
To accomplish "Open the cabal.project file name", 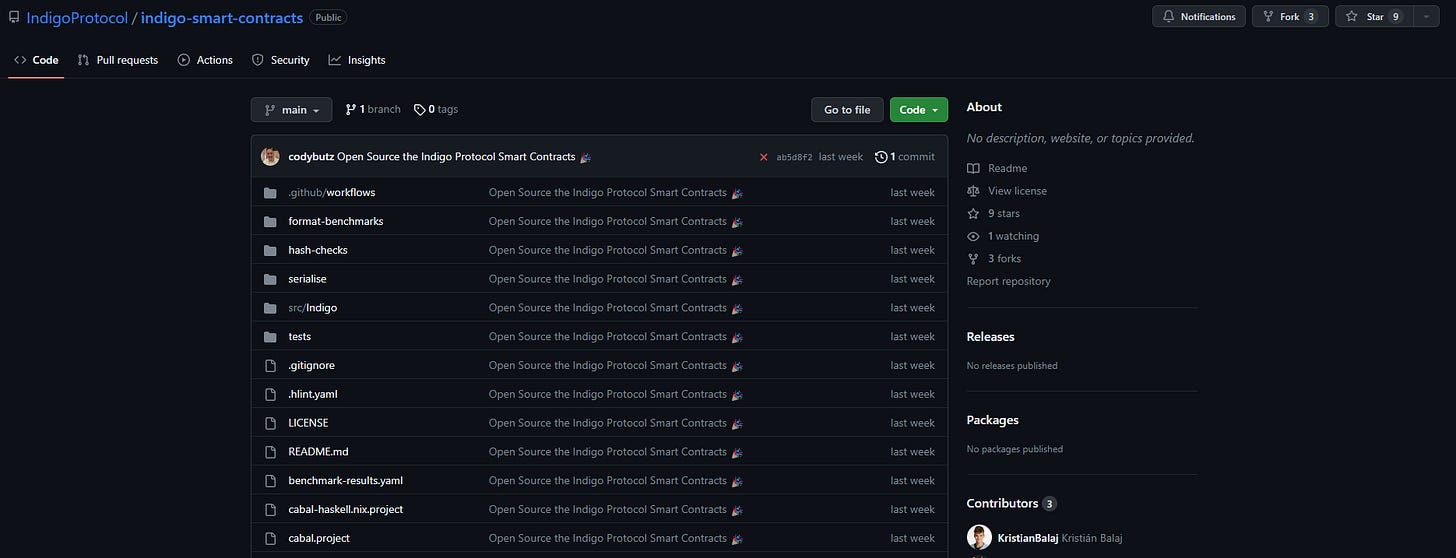I will [x=319, y=538].
